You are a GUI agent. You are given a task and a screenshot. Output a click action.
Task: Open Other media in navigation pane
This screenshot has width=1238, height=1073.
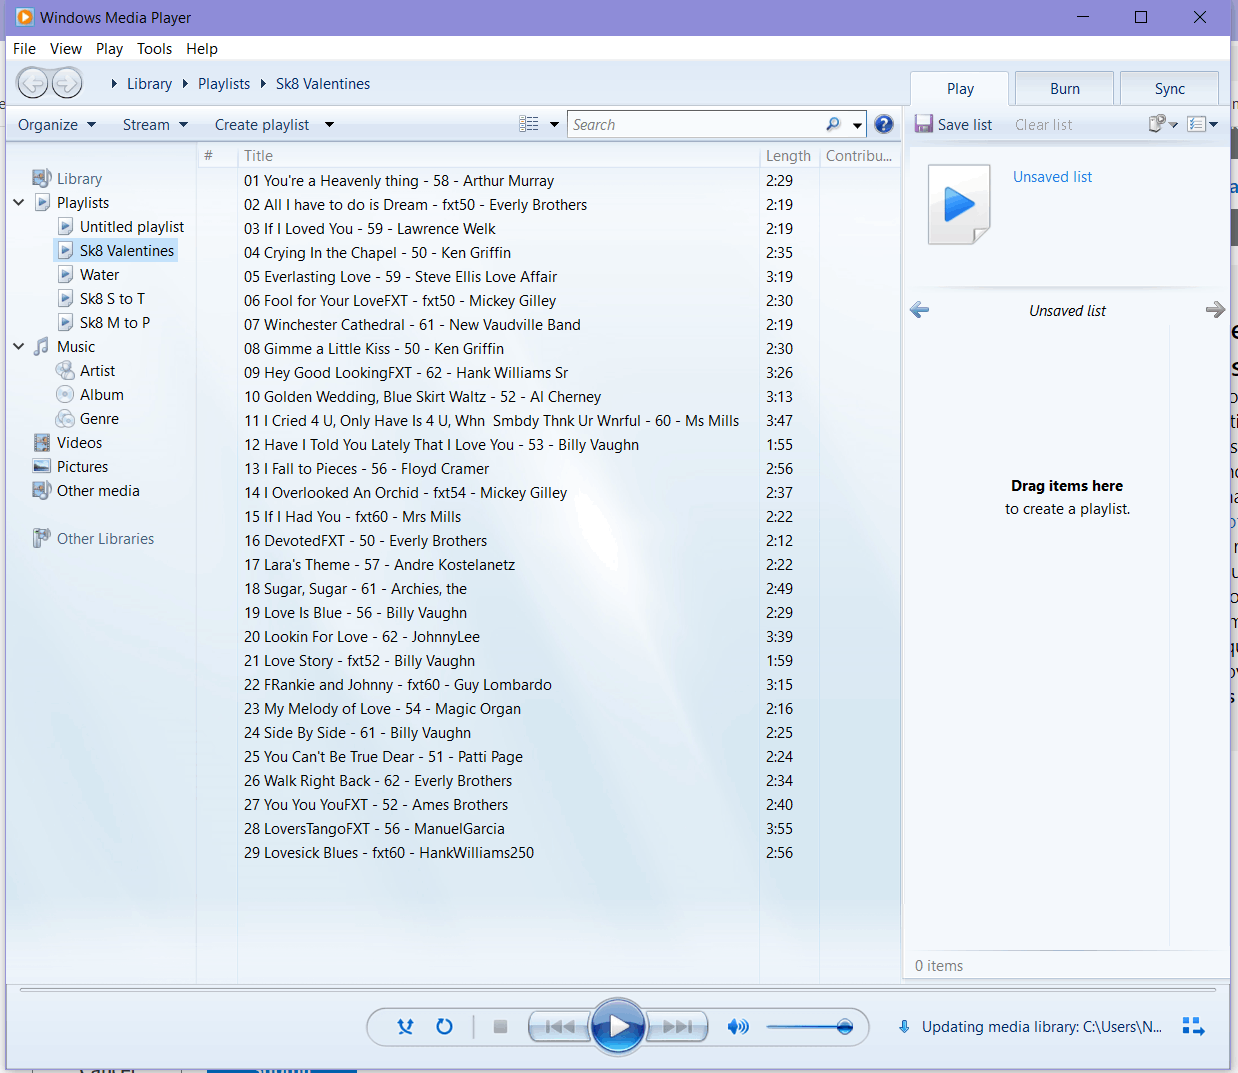click(x=98, y=490)
